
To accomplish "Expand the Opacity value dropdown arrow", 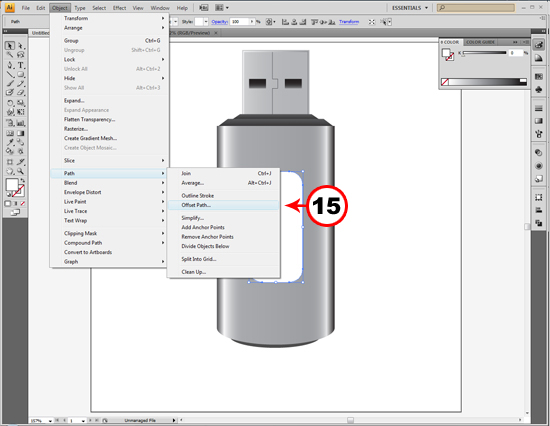I will [251, 22].
